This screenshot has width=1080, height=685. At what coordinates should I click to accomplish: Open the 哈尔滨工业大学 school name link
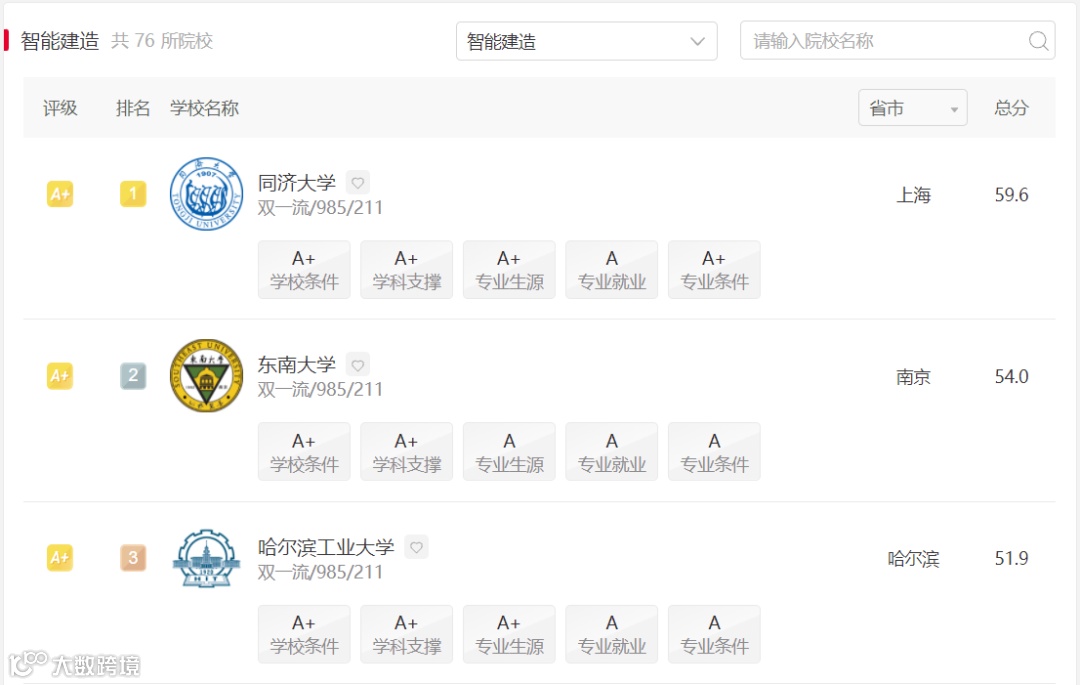(x=326, y=547)
